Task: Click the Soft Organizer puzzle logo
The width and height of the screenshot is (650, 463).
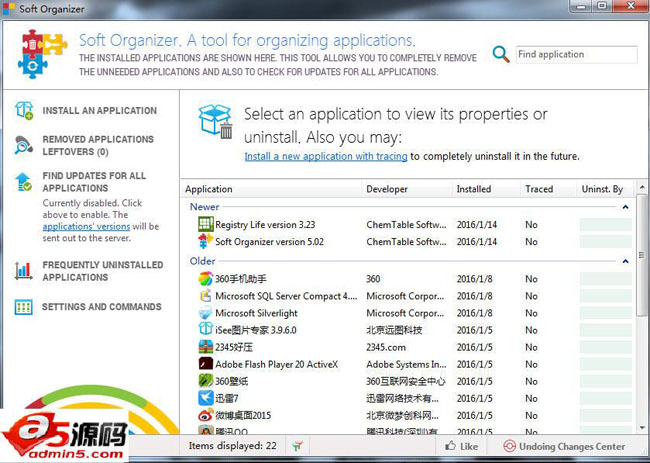Action: pyautogui.click(x=42, y=54)
